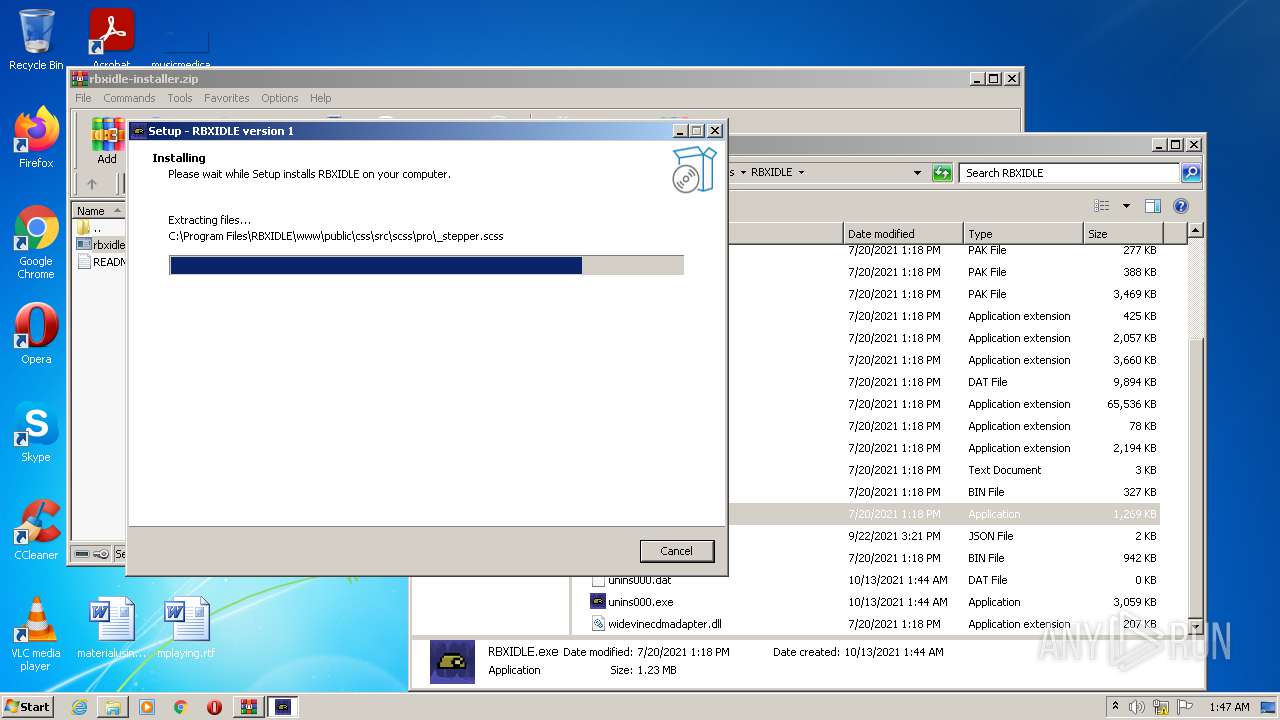This screenshot has height=720, width=1280.
Task: Refresh the Explorer folder view
Action: tap(942, 173)
